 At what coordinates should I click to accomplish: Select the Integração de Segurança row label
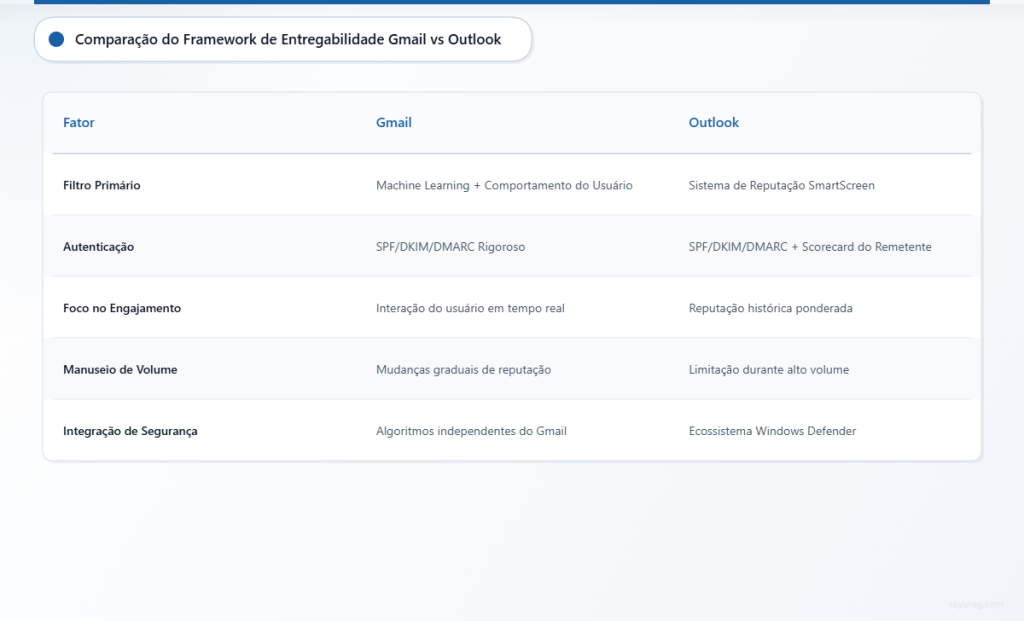click(x=129, y=431)
